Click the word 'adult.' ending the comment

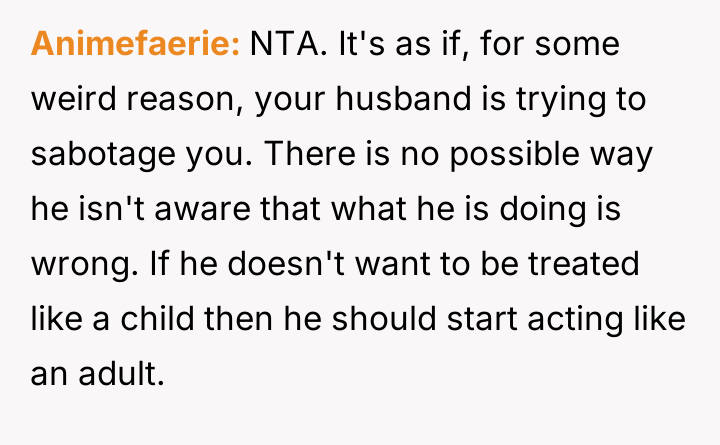(120, 377)
